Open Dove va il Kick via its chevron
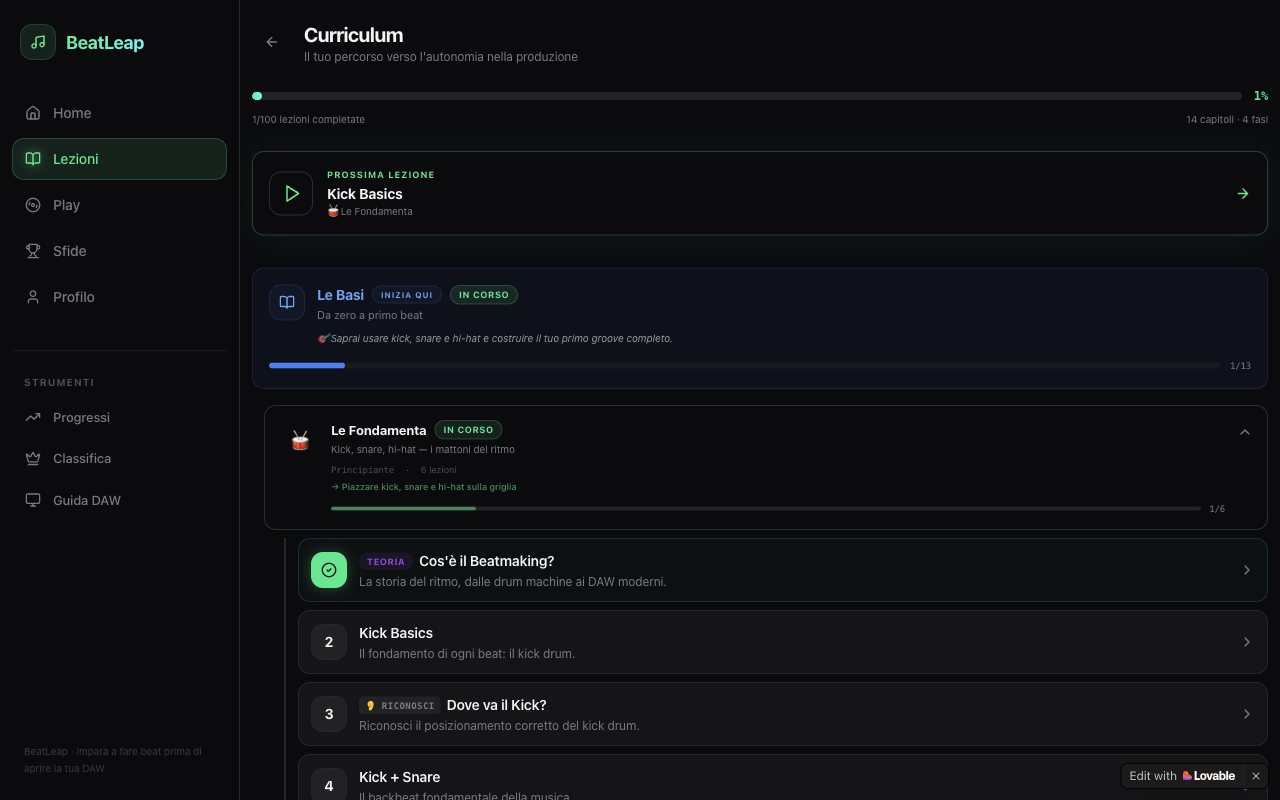Viewport: 1280px width, 800px height. point(1247,714)
